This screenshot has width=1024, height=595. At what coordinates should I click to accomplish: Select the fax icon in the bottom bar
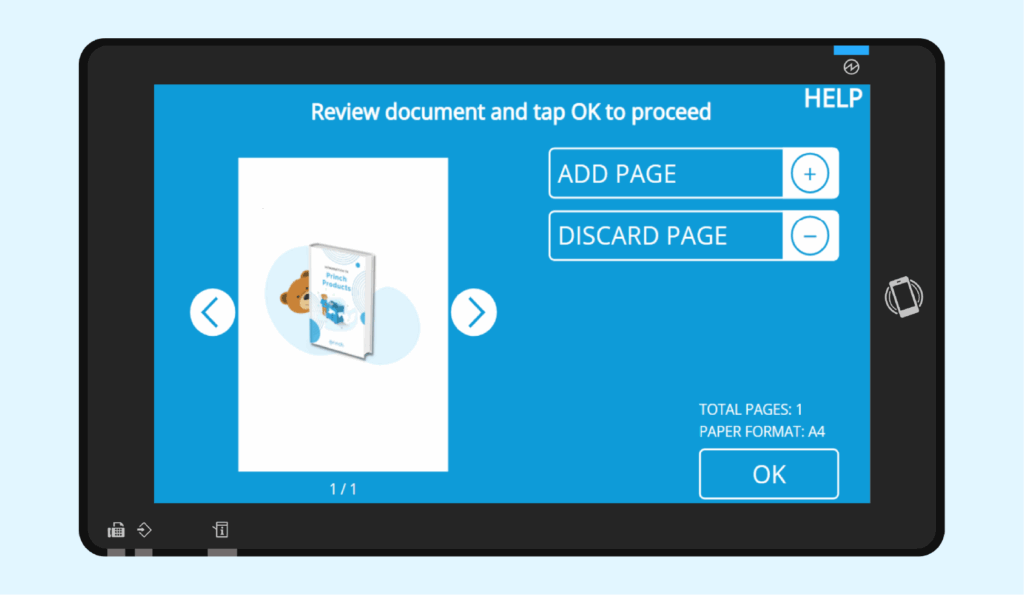coord(116,529)
